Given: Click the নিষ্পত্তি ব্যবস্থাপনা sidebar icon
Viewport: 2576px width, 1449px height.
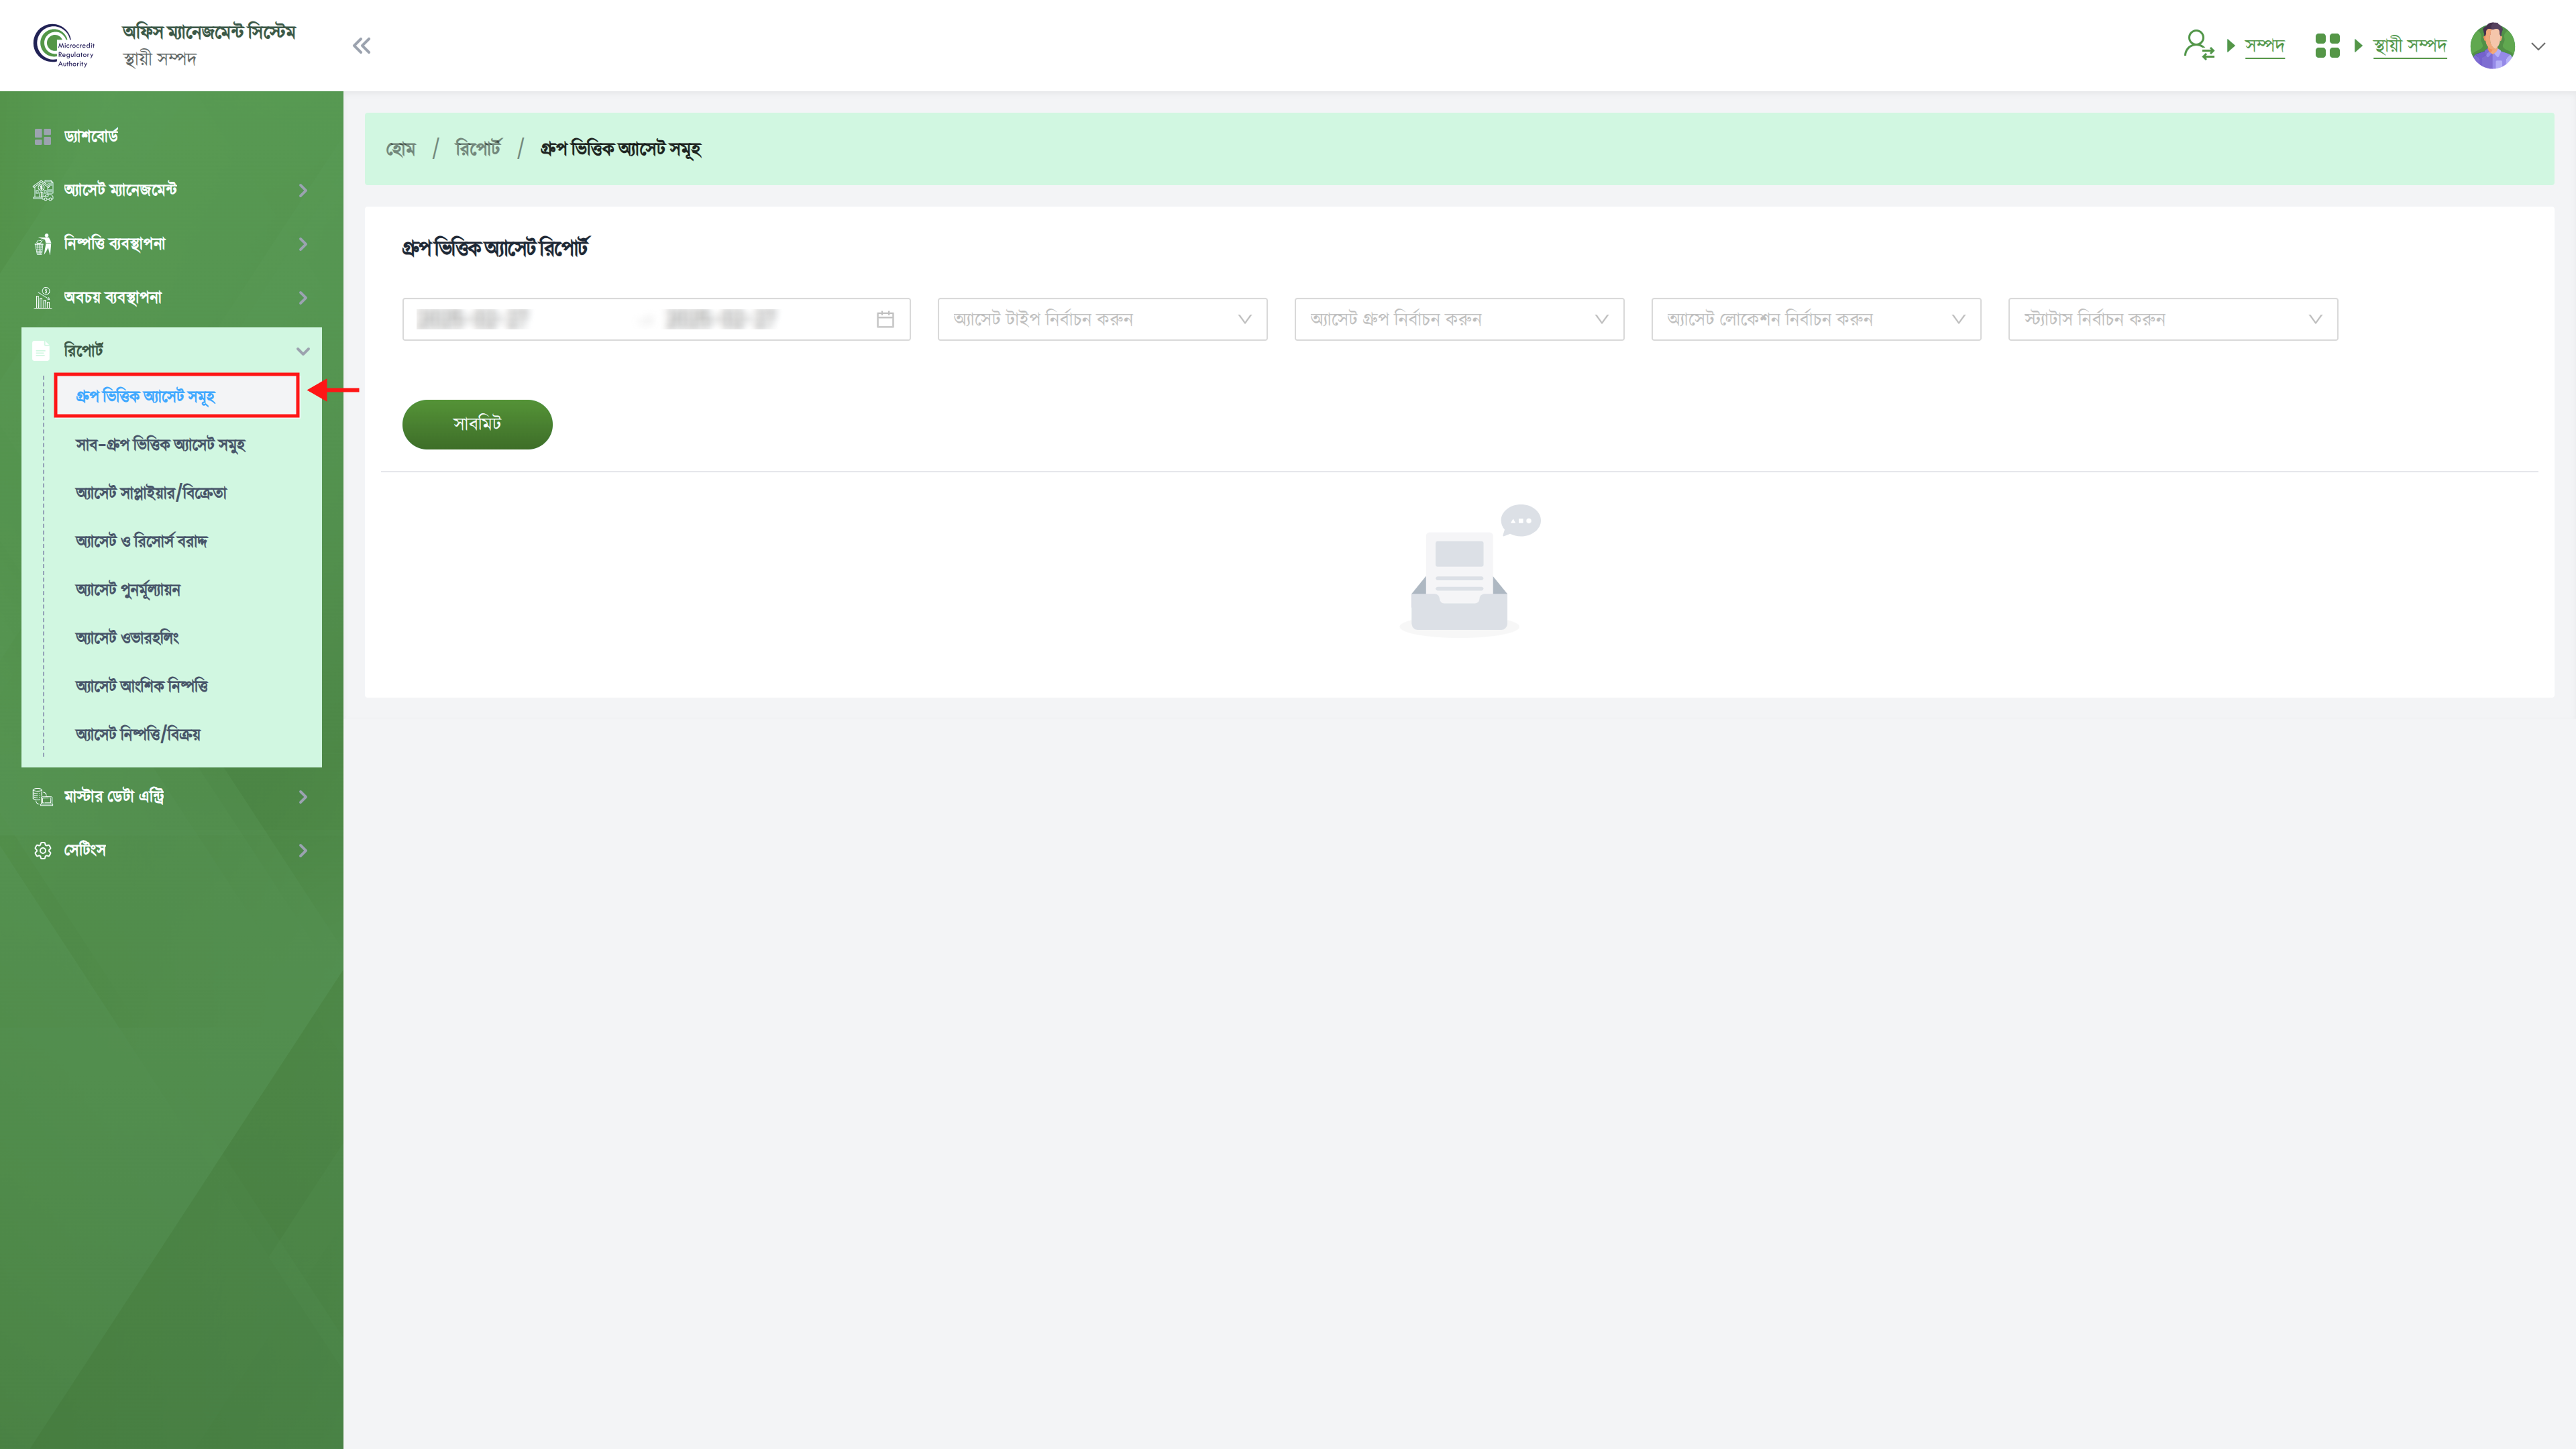Looking at the screenshot, I should [x=42, y=244].
